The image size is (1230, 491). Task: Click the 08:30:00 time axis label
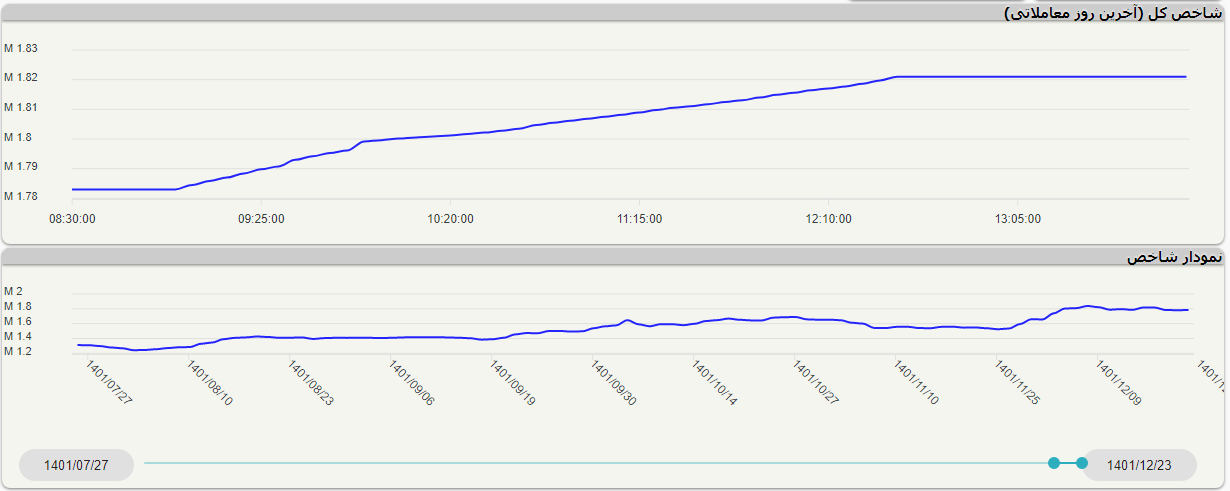pyautogui.click(x=72, y=219)
